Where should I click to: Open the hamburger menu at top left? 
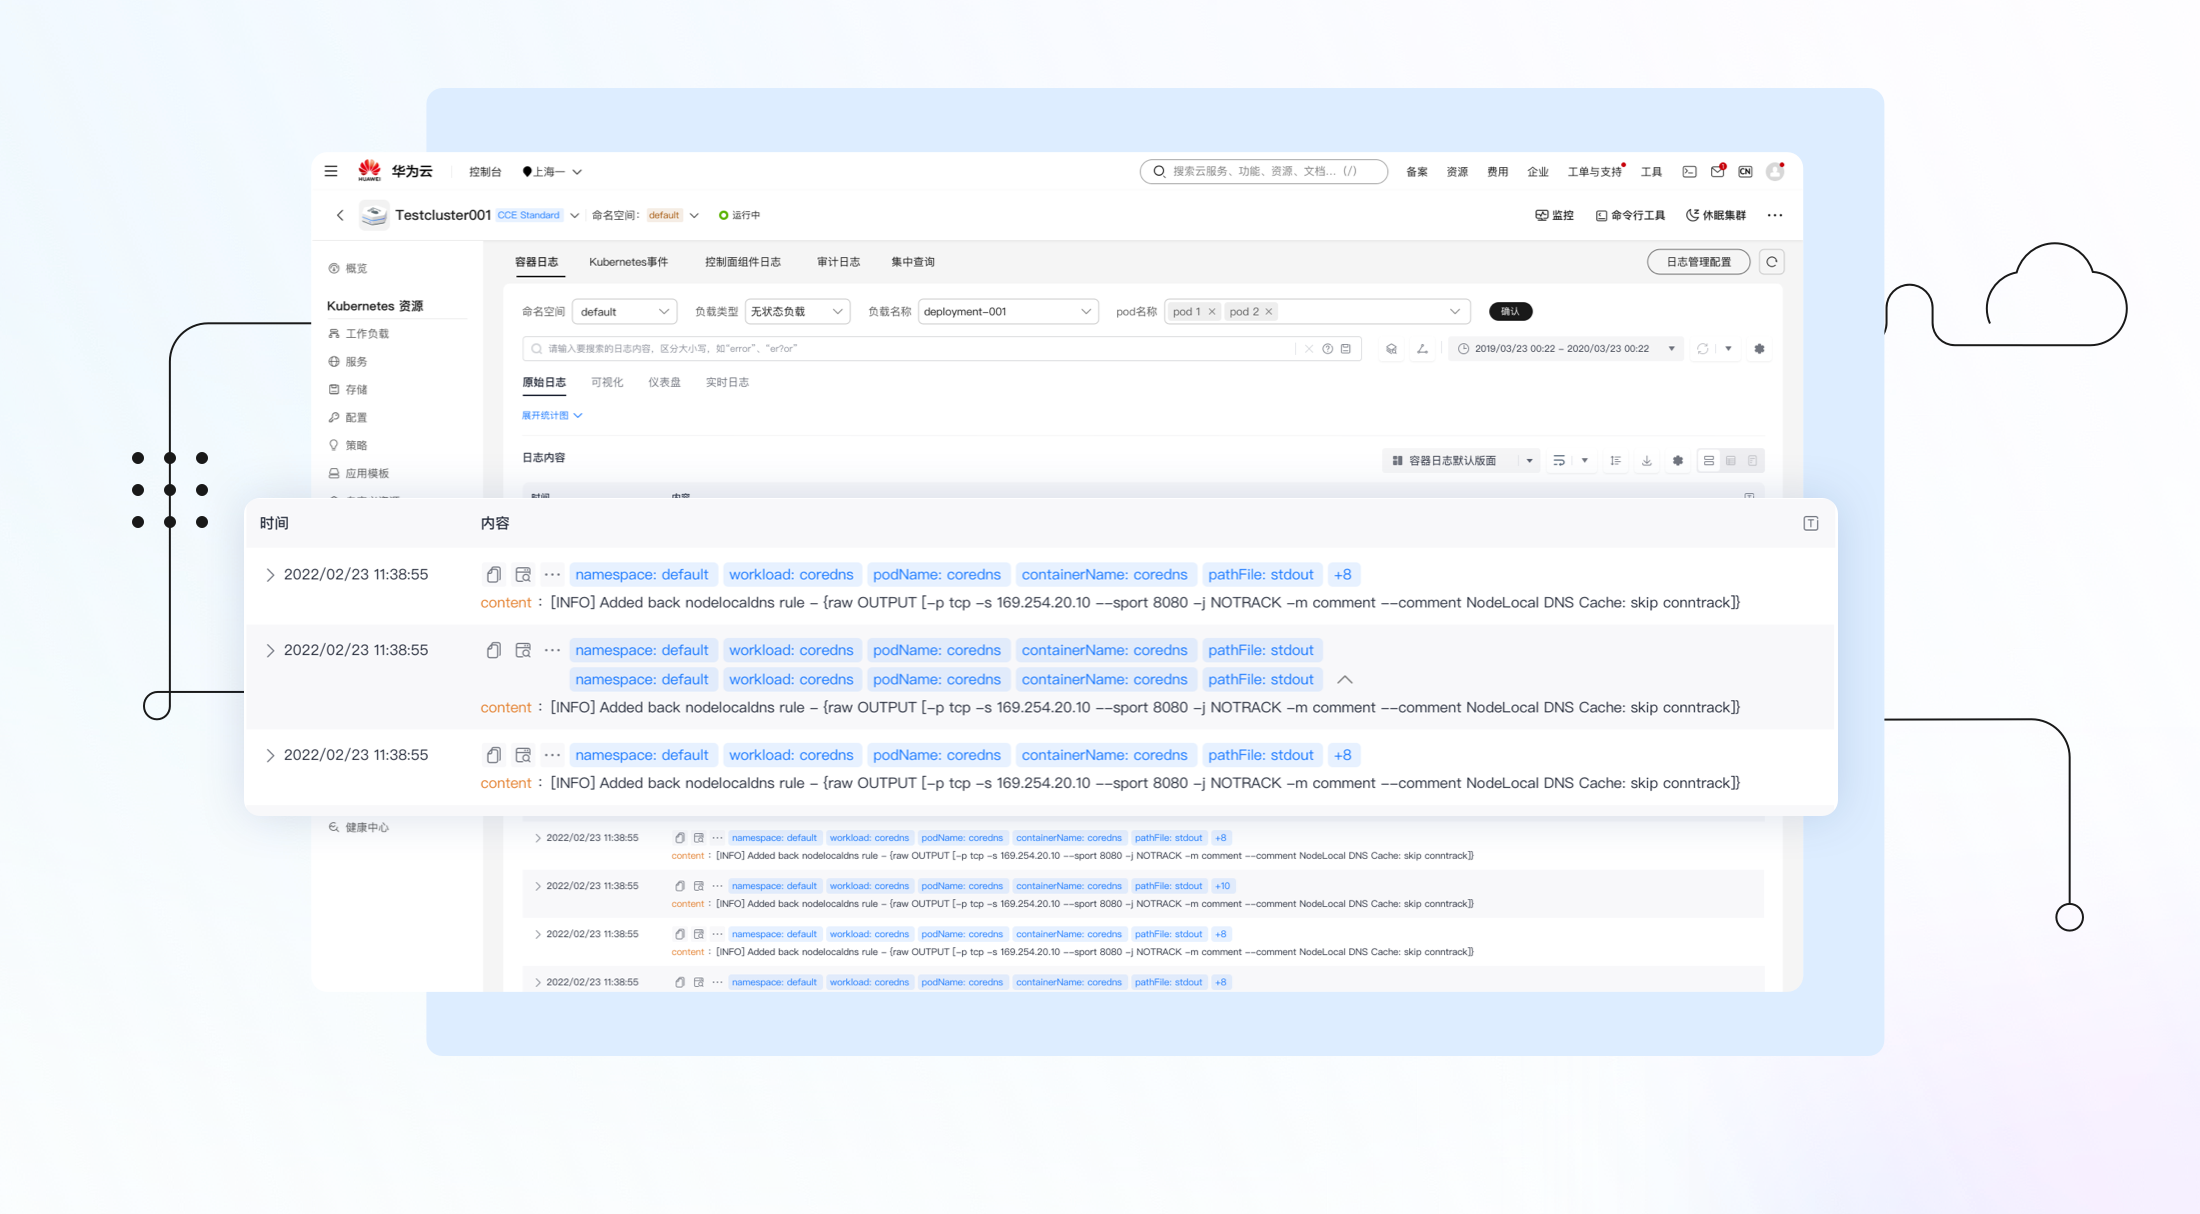331,171
